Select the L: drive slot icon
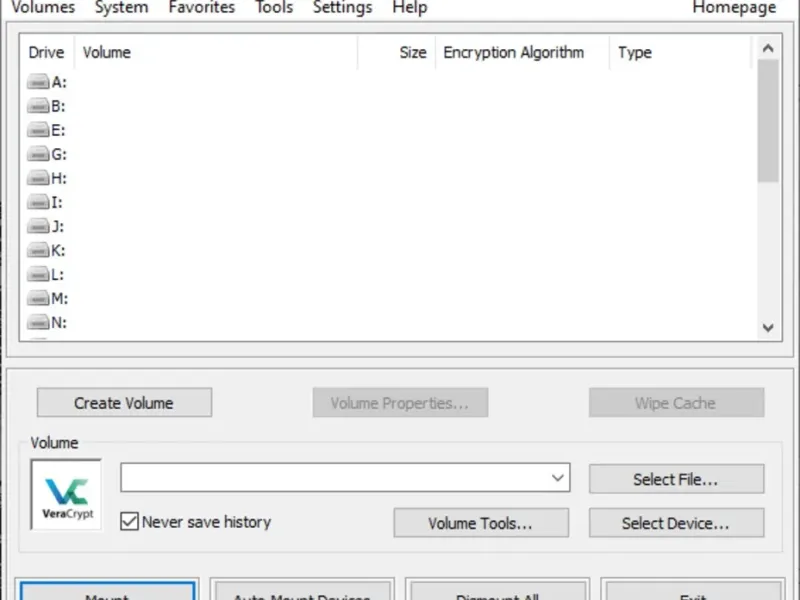The image size is (800, 600). pyautogui.click(x=38, y=274)
